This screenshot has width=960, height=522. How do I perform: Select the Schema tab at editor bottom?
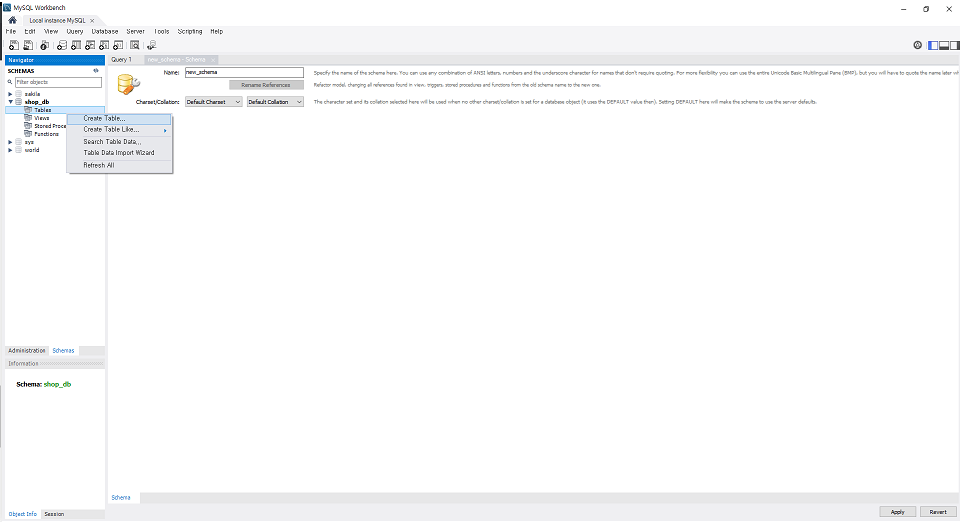(121, 498)
